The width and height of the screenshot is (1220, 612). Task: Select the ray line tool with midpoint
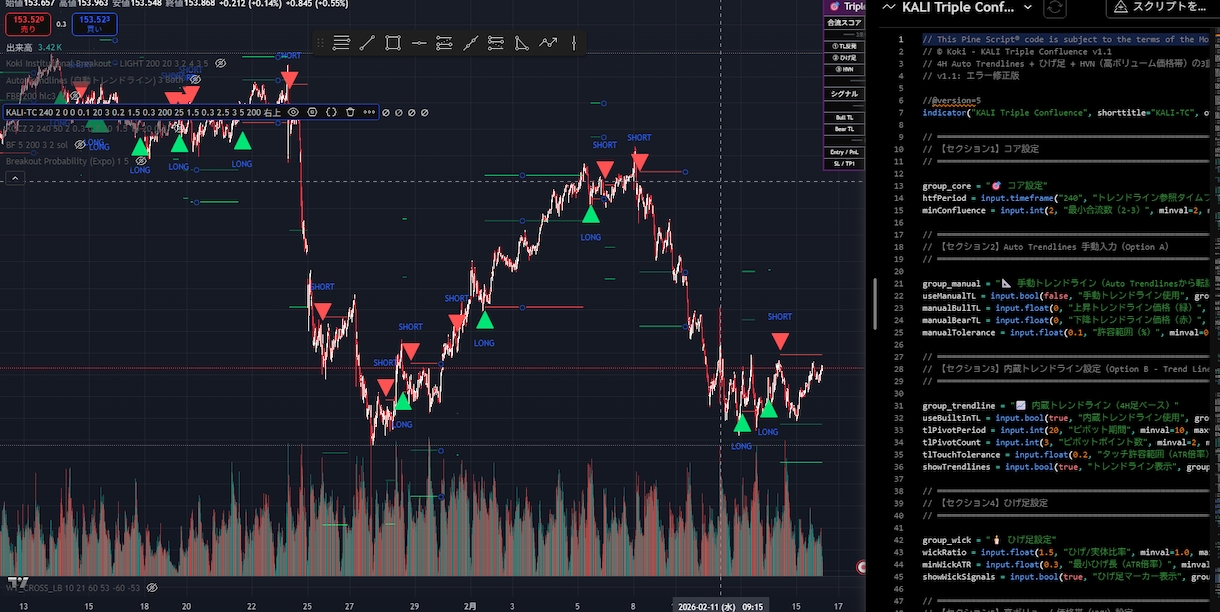471,43
